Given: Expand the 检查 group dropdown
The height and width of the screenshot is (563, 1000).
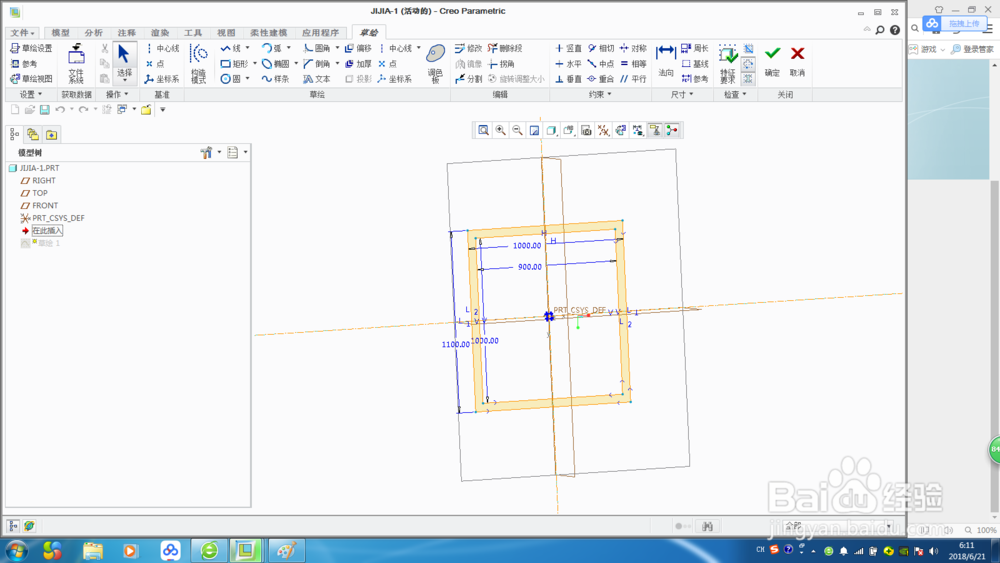Looking at the screenshot, I should click(x=735, y=94).
